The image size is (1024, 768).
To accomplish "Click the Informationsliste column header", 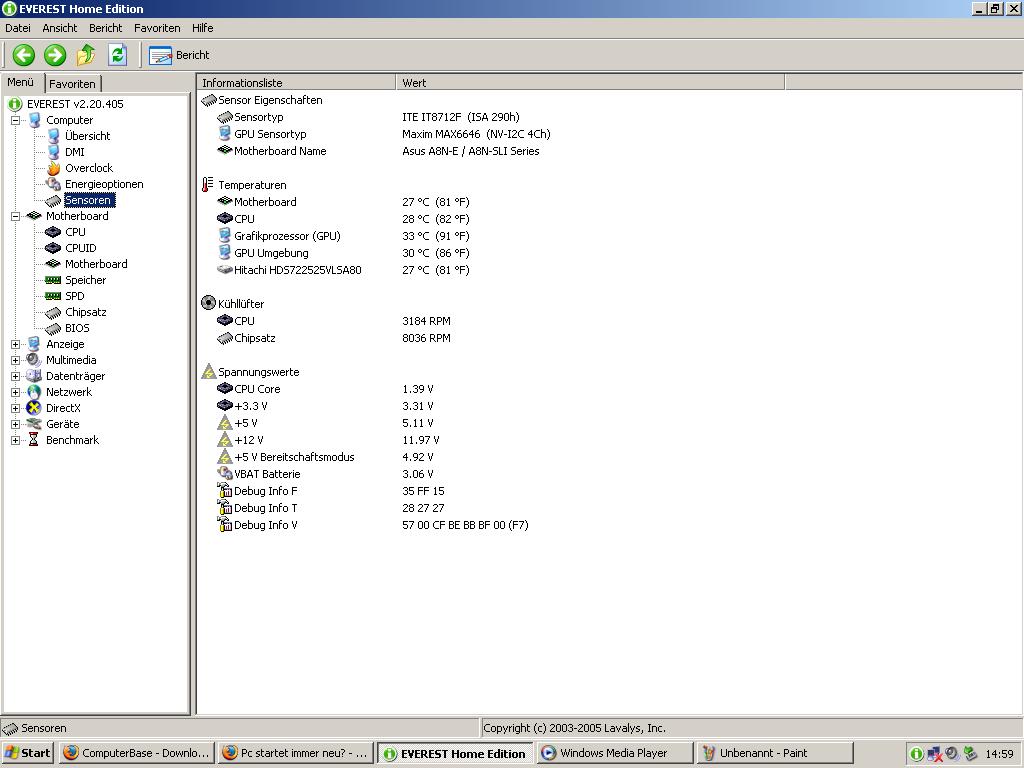I will [x=296, y=83].
